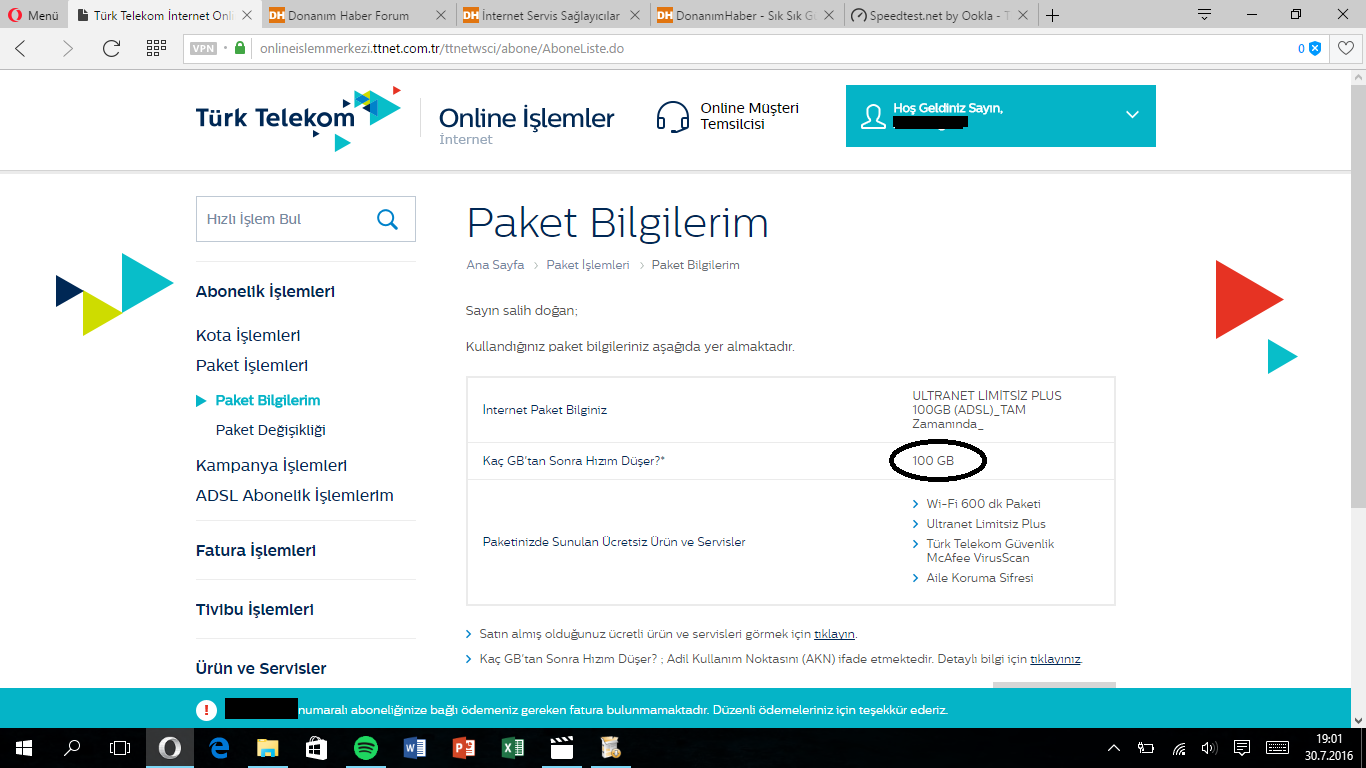1366x768 pixels.
Task: Go back with browser back arrow
Action: point(21,48)
